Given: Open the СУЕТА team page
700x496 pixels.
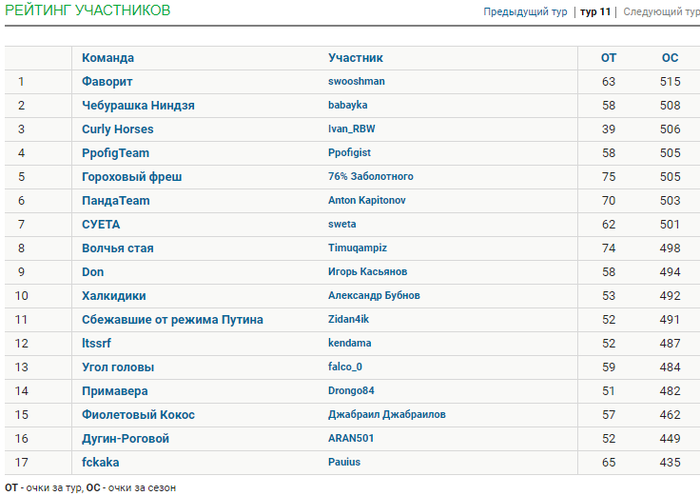Looking at the screenshot, I should click(101, 225).
